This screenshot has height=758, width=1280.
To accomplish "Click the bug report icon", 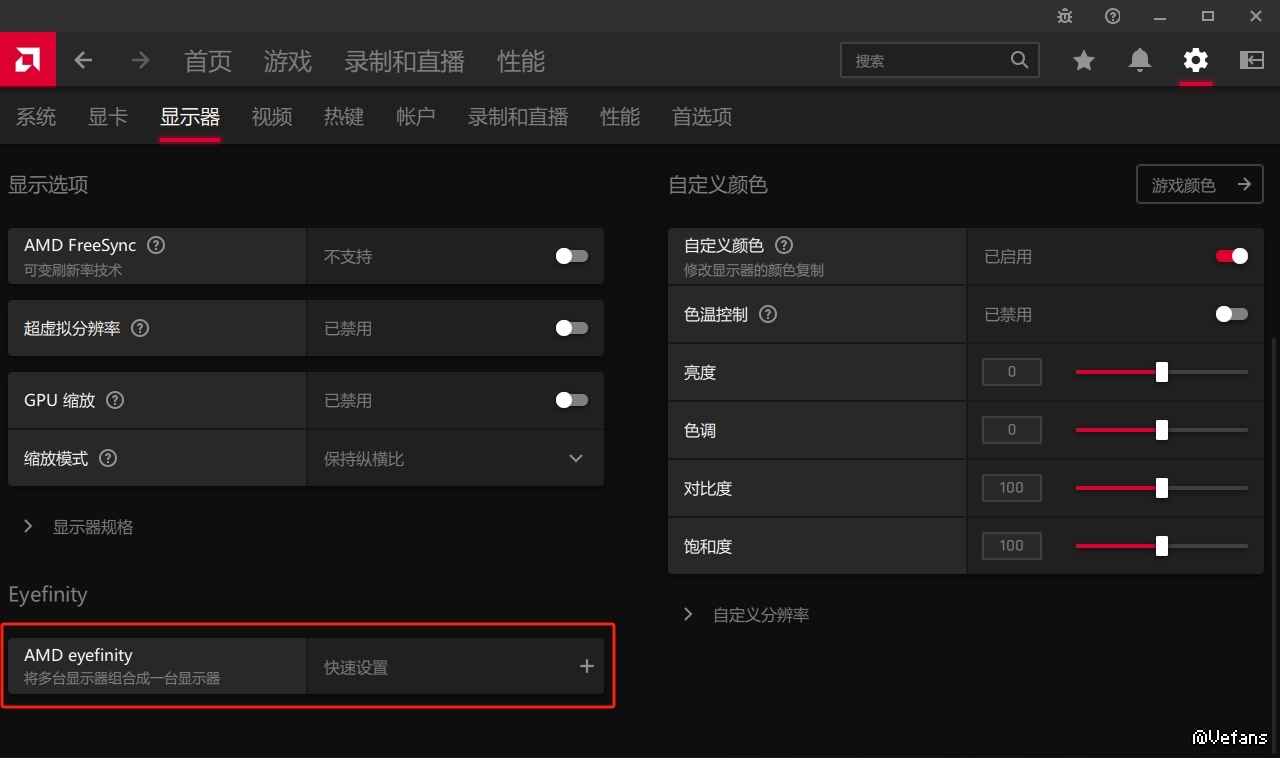I will tap(1065, 16).
